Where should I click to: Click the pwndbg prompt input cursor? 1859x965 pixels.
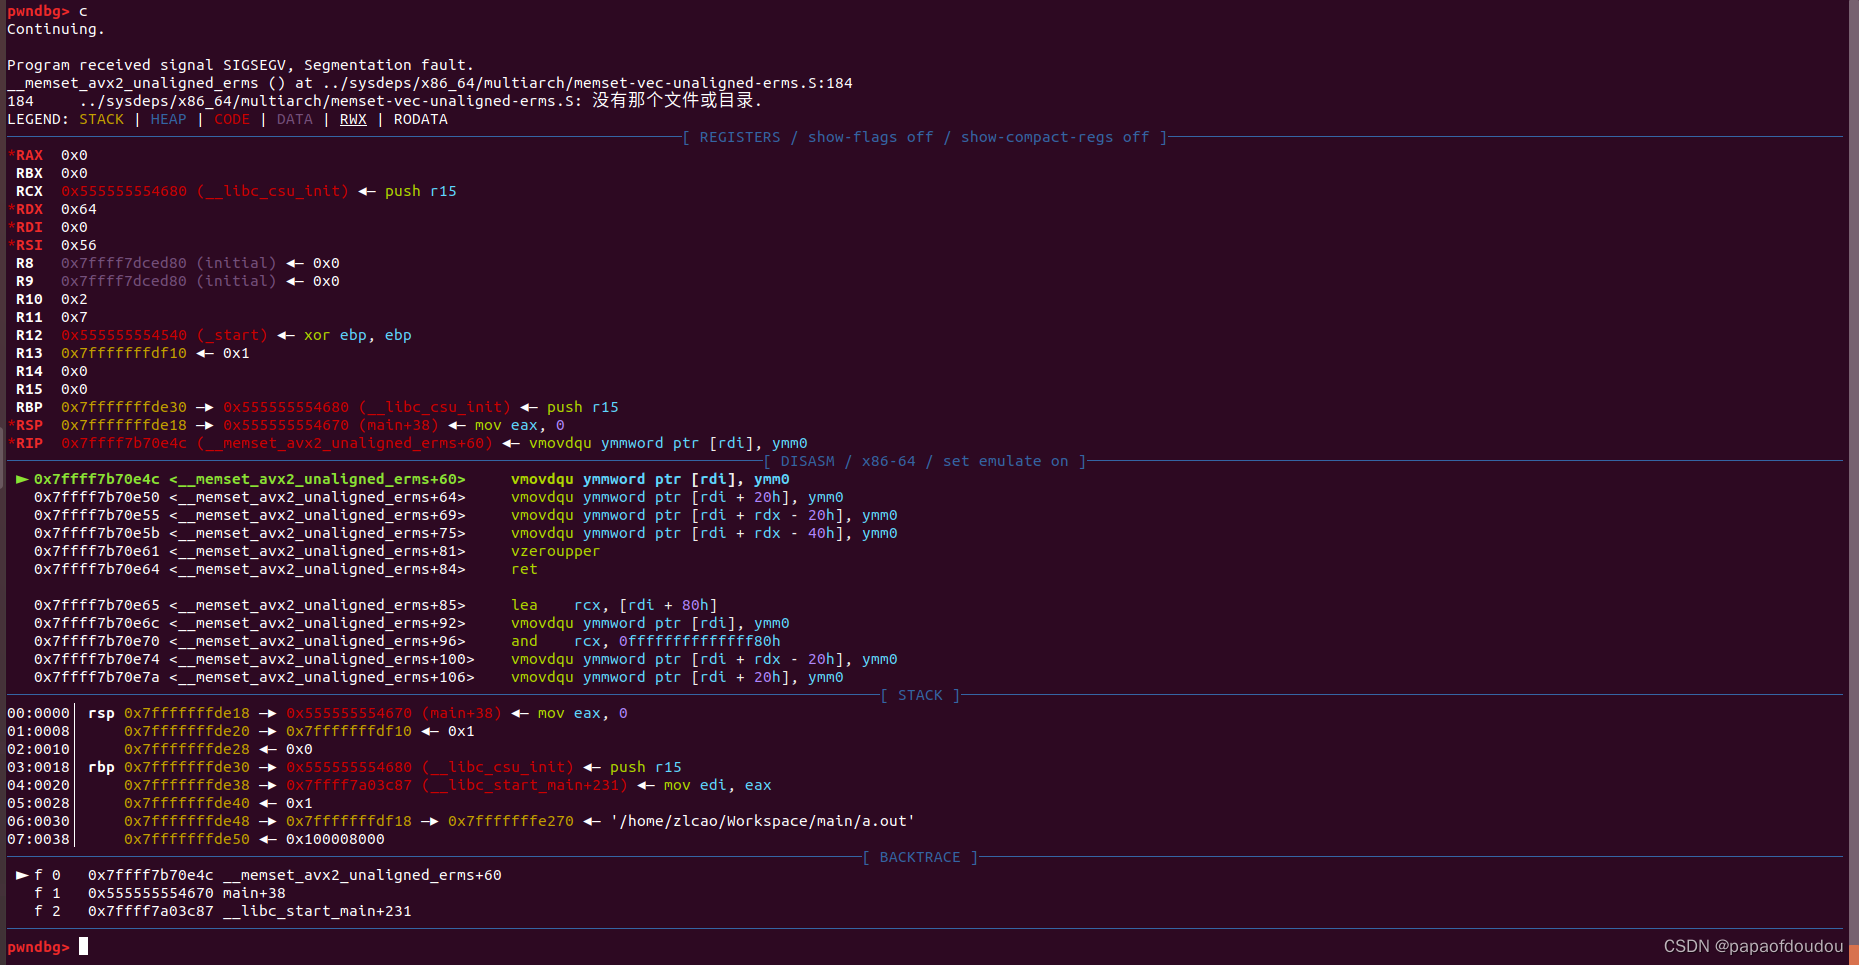coord(84,946)
